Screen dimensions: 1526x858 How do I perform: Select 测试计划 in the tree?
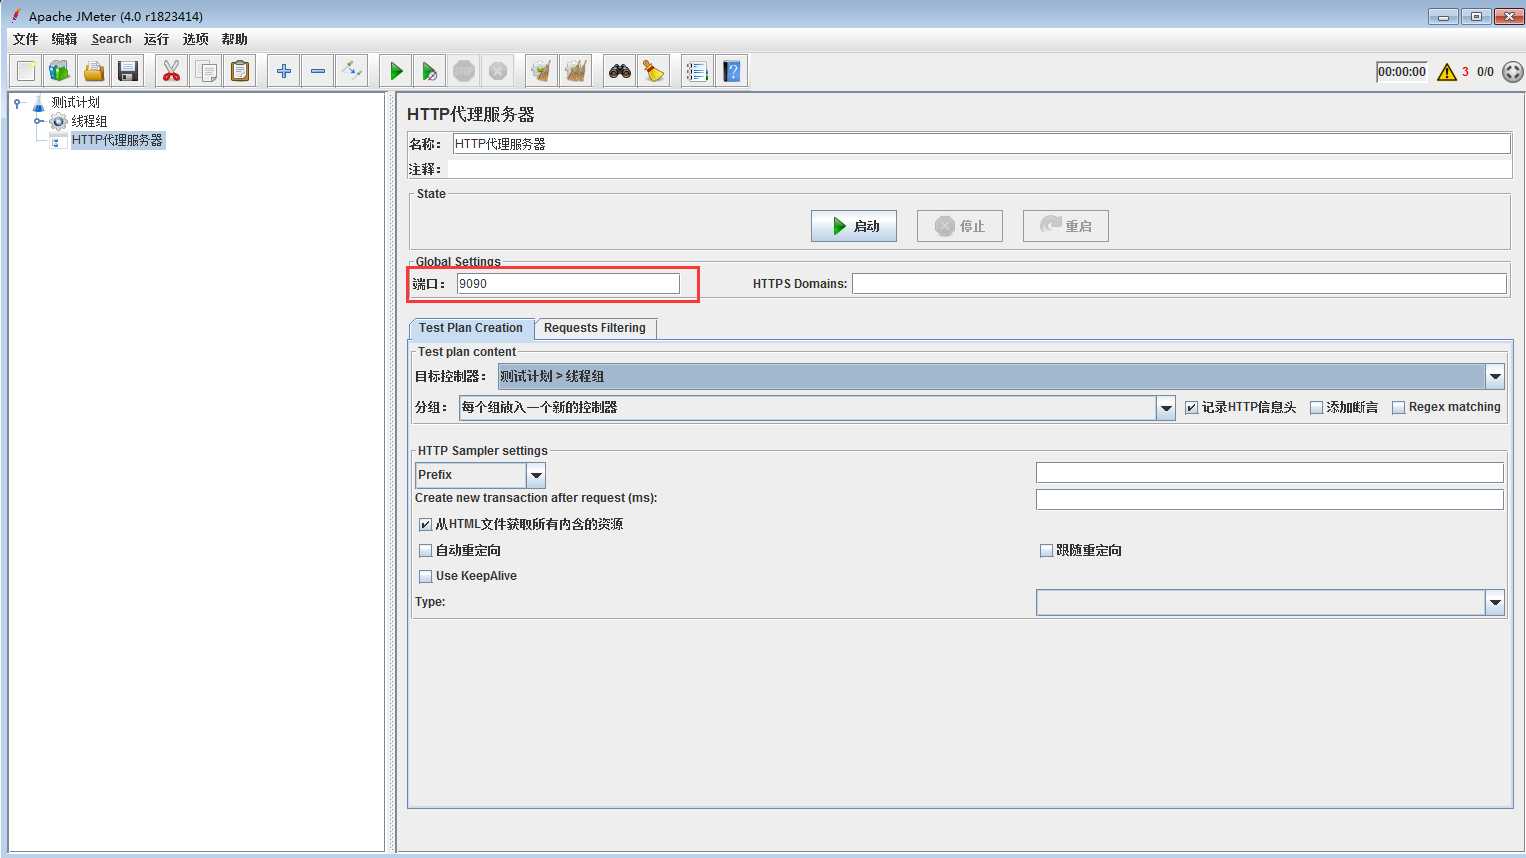click(x=76, y=102)
